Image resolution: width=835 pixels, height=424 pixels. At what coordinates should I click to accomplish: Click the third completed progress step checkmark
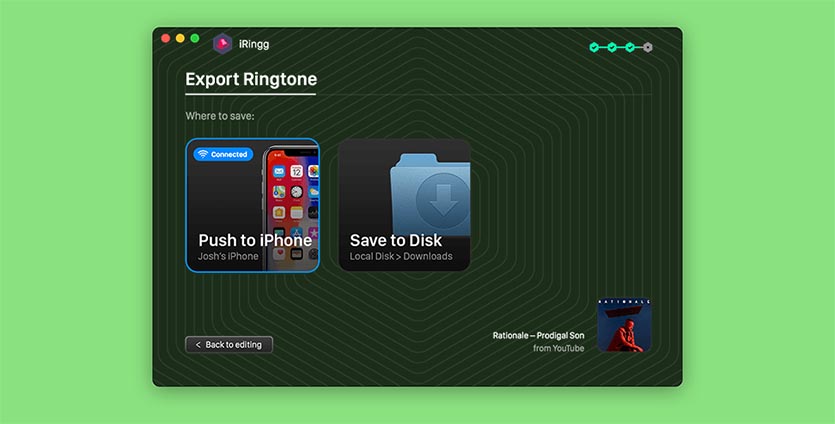pyautogui.click(x=630, y=47)
